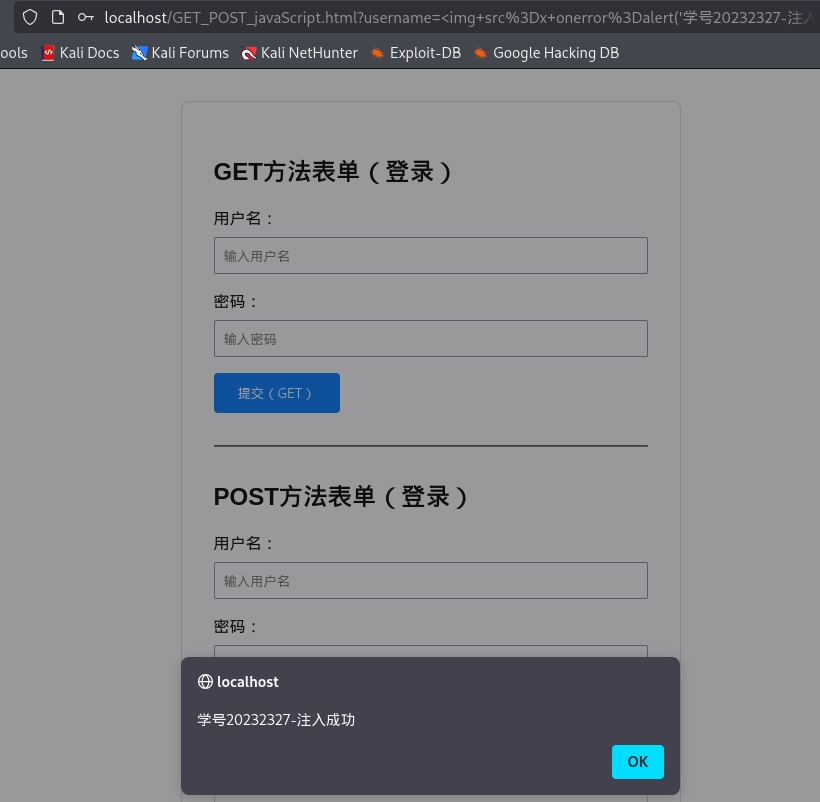Click OK in the localhost alert dialog

coord(637,762)
